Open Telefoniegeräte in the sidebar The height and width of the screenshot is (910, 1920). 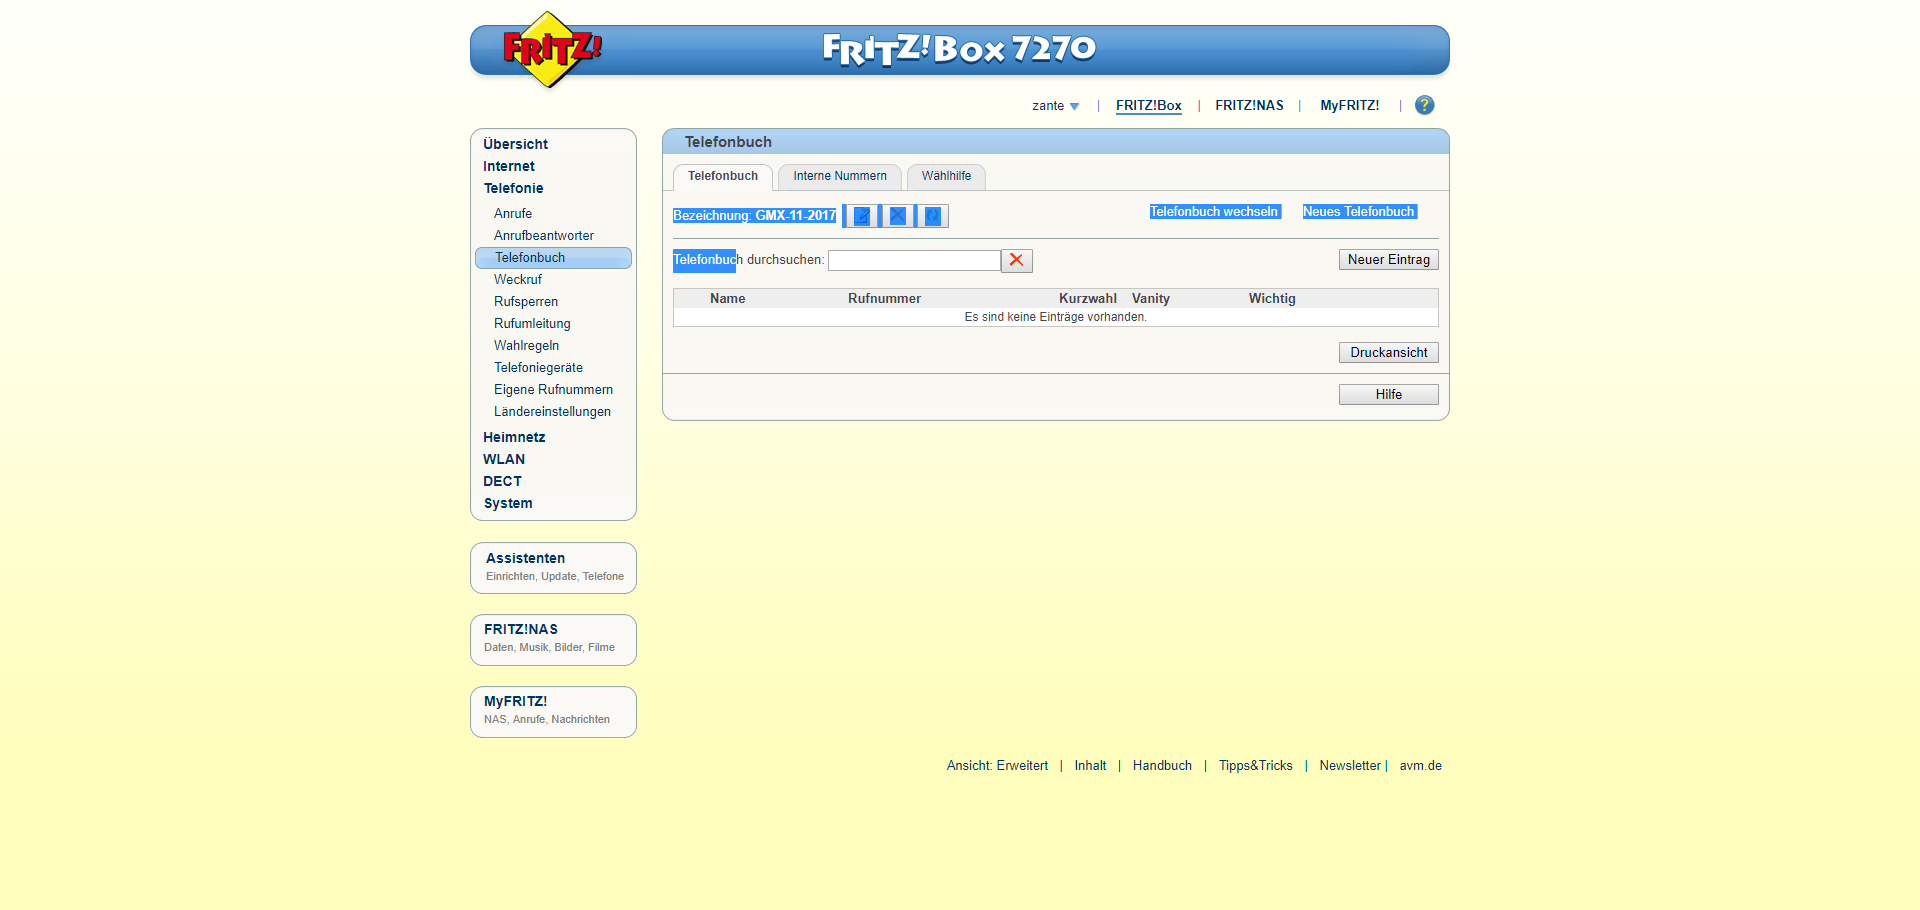tap(538, 368)
